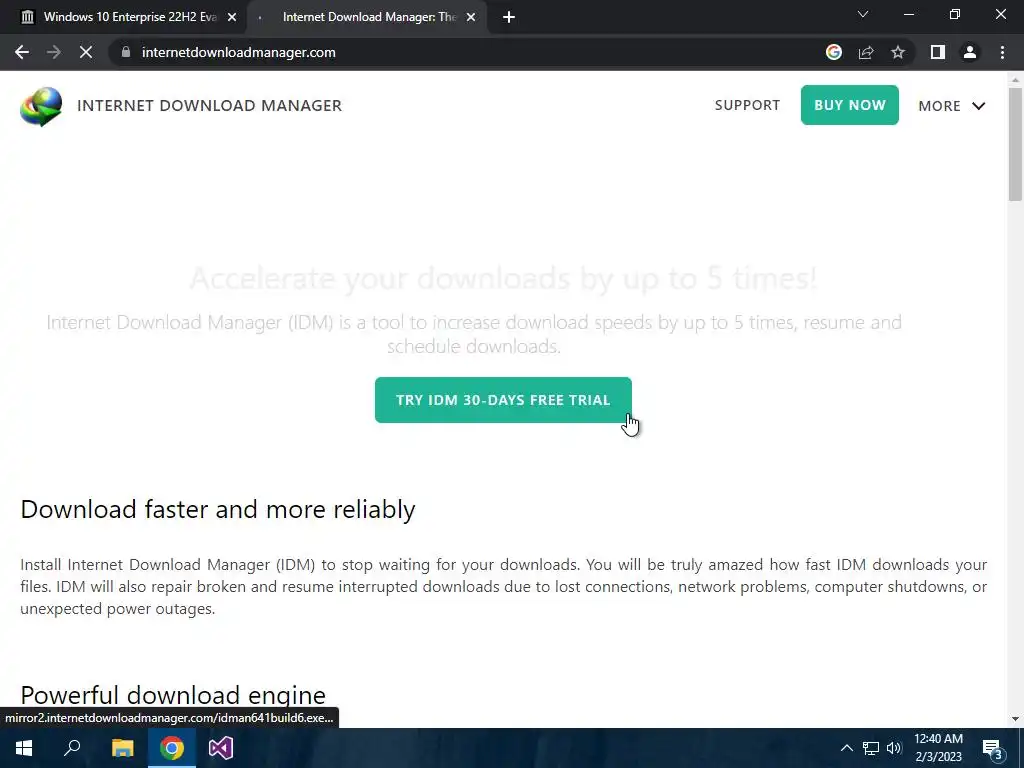Viewport: 1024px width, 768px height.
Task: Open taskbar search magnifier
Action: click(x=72, y=748)
